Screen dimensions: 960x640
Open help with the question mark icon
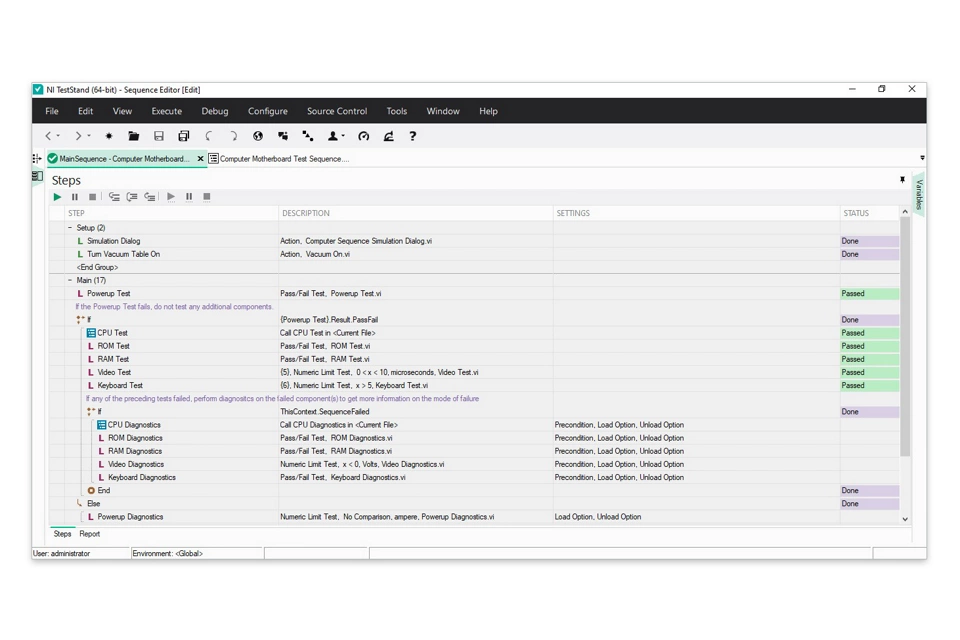click(412, 136)
